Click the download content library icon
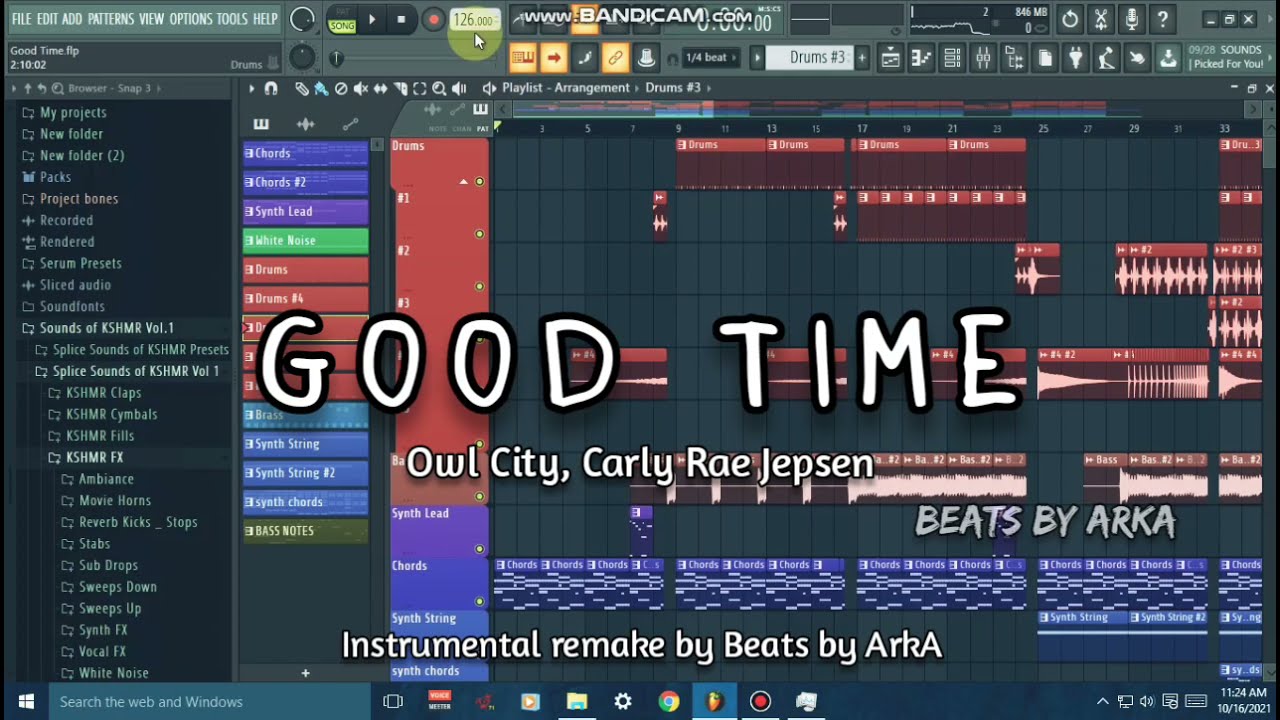 click(x=1168, y=58)
